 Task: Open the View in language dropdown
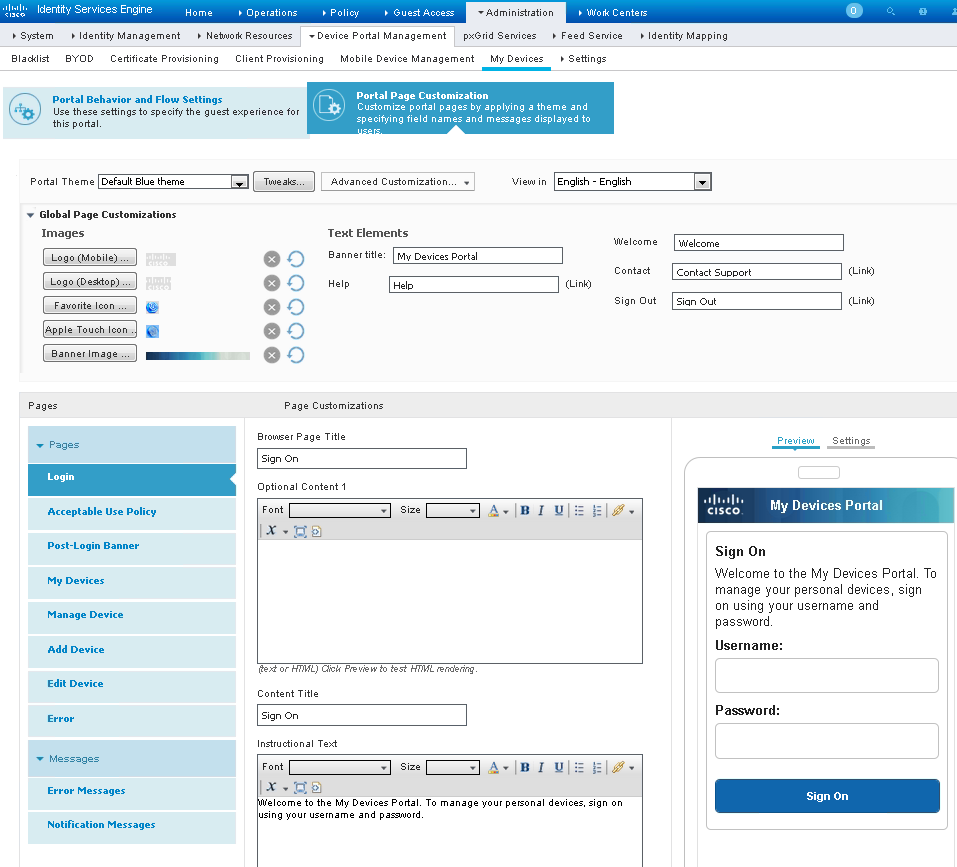coord(632,182)
